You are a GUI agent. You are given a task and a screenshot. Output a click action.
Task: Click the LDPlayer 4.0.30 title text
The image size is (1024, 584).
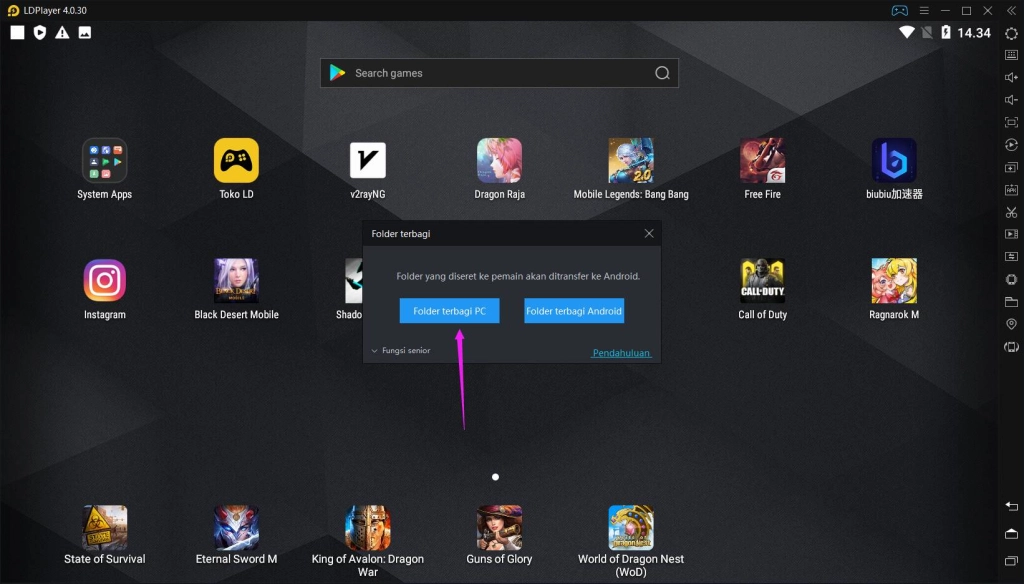coord(55,10)
